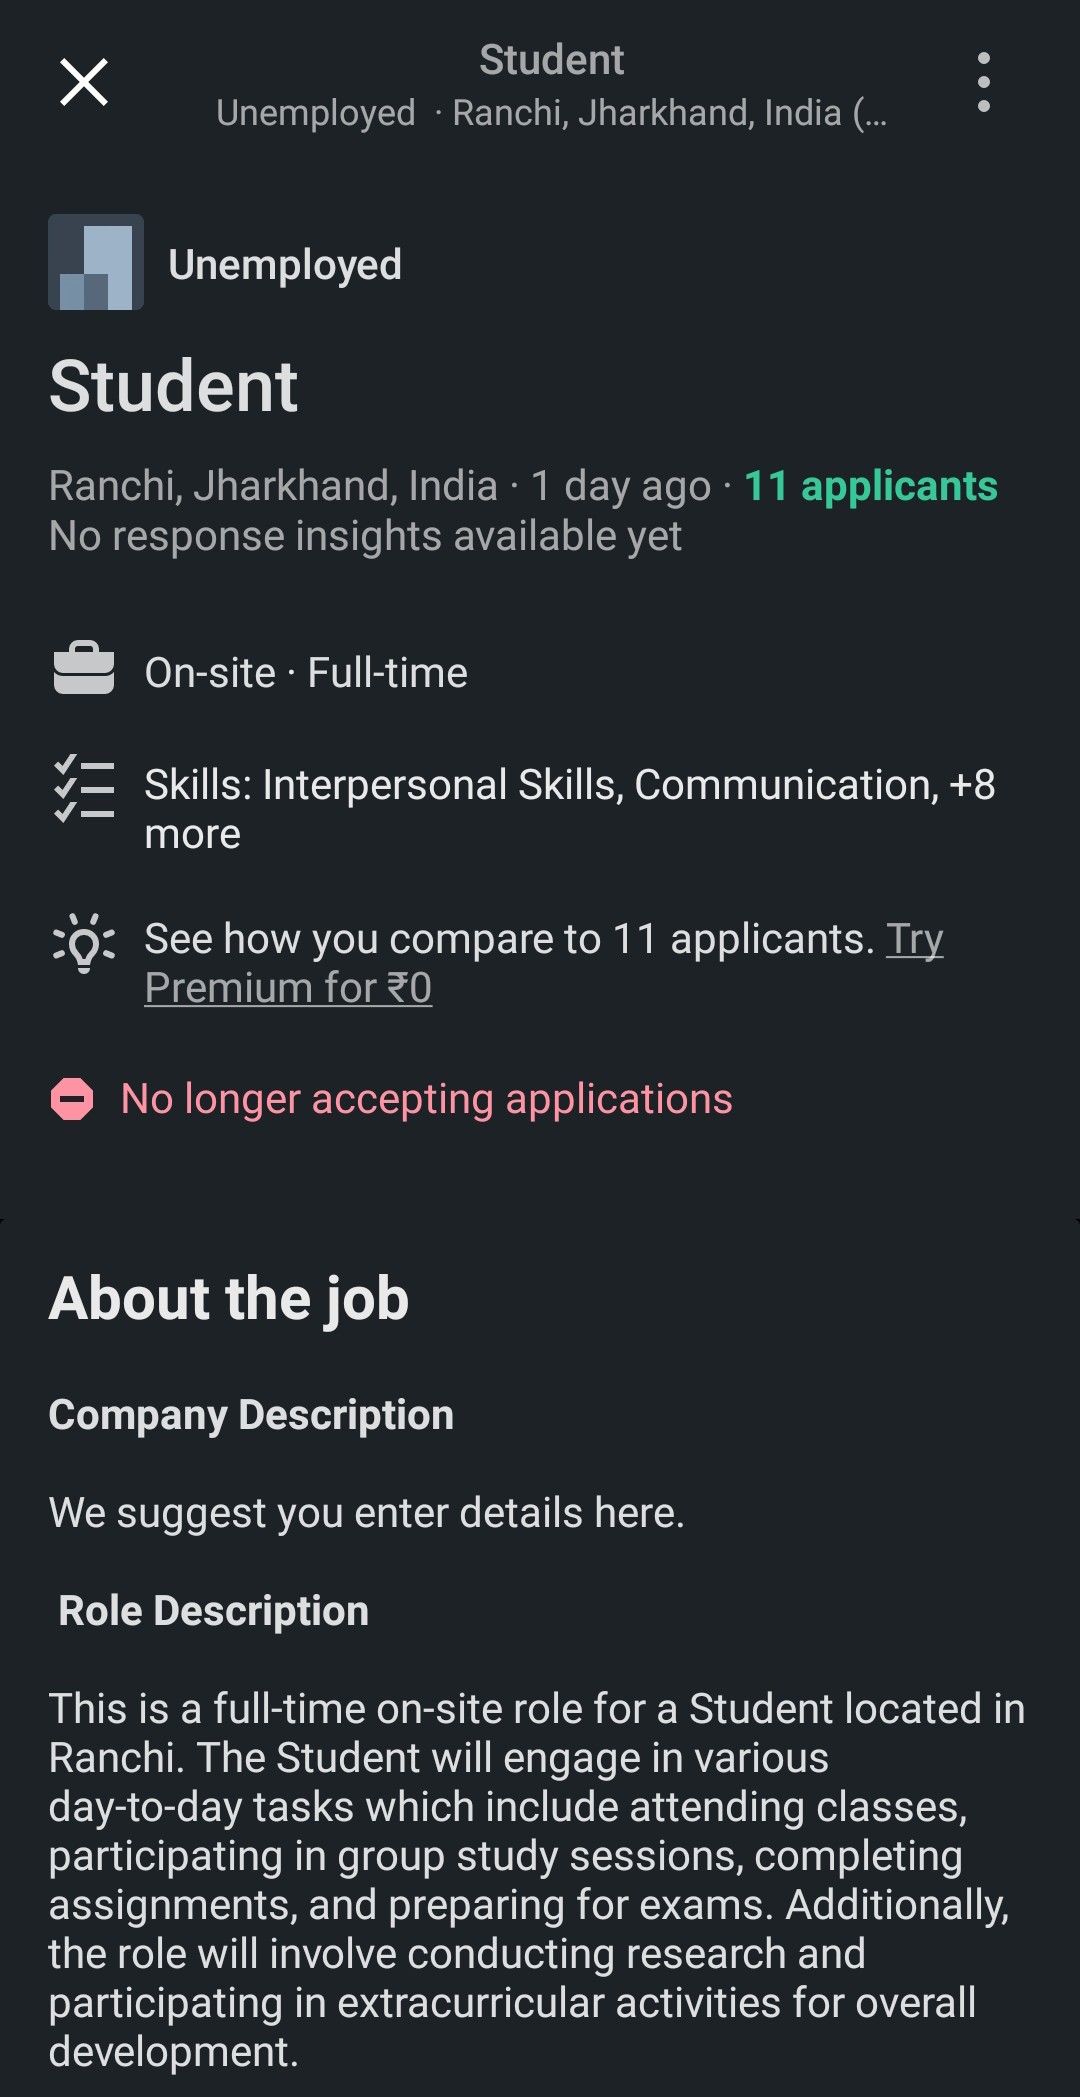Tap the lightbulb insights icon
The width and height of the screenshot is (1080, 2097).
click(x=84, y=942)
